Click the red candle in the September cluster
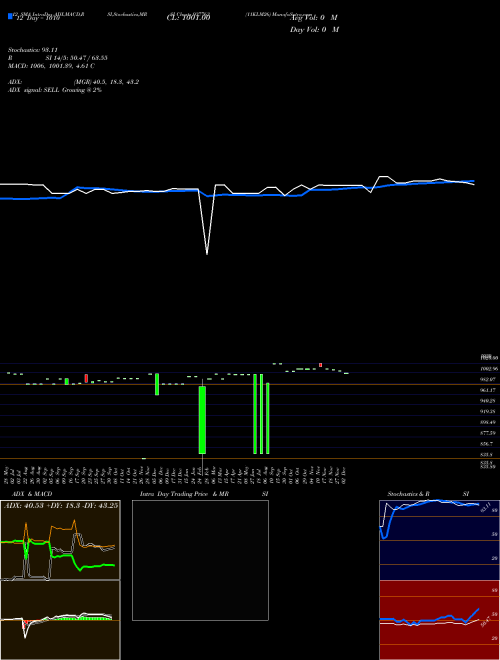 (86, 378)
